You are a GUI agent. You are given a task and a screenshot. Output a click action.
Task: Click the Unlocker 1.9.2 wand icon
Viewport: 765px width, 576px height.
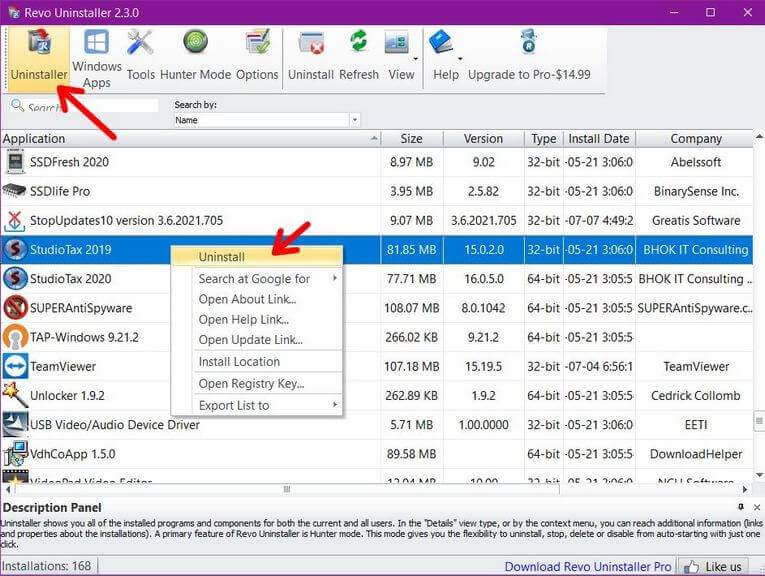coord(15,396)
